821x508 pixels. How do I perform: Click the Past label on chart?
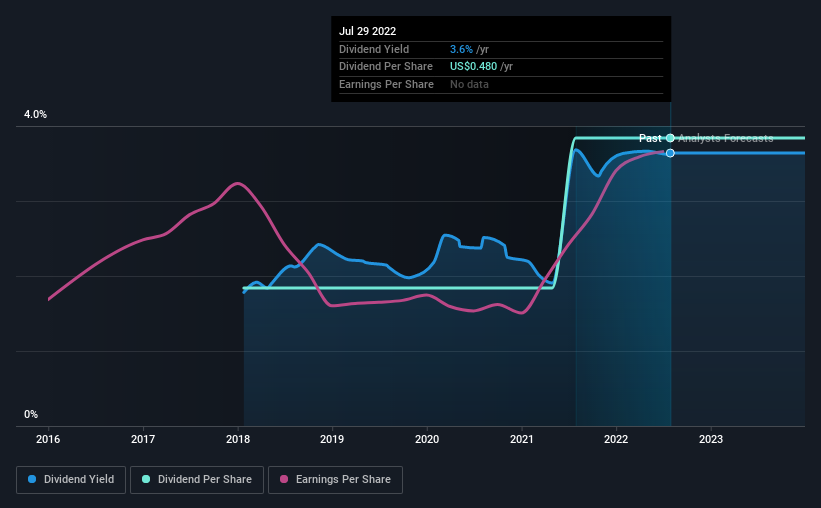coord(650,138)
